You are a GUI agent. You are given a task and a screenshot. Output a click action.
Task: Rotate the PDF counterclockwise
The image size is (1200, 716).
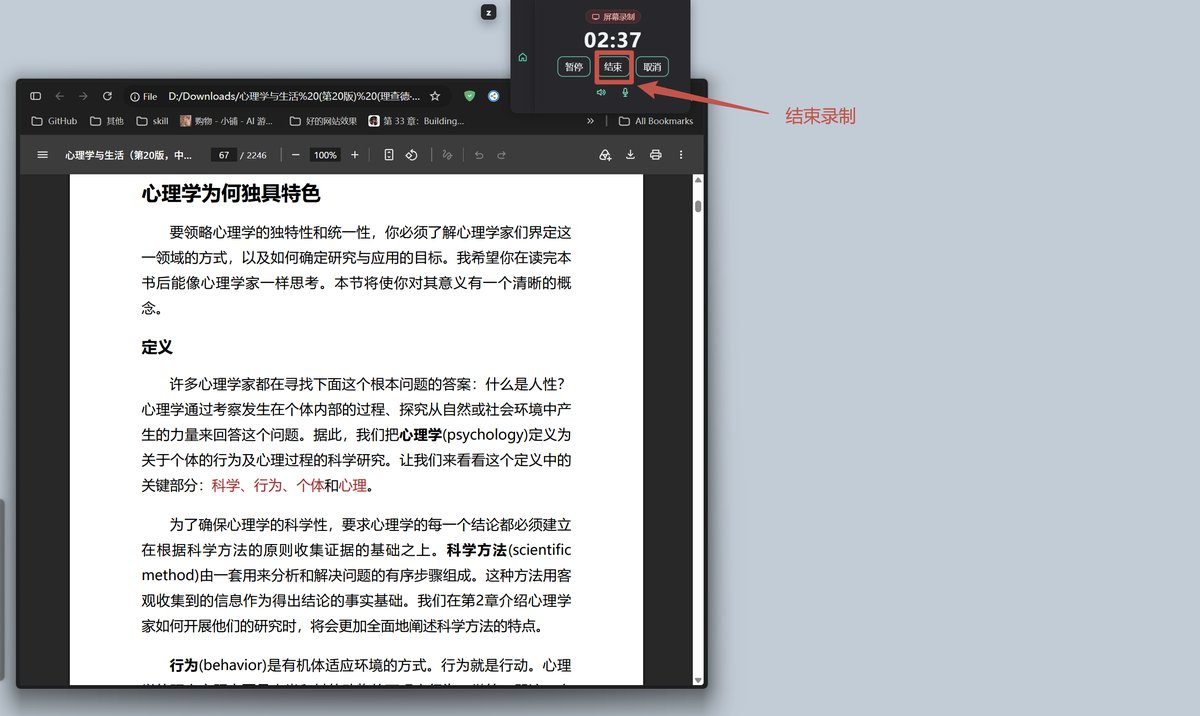click(411, 155)
